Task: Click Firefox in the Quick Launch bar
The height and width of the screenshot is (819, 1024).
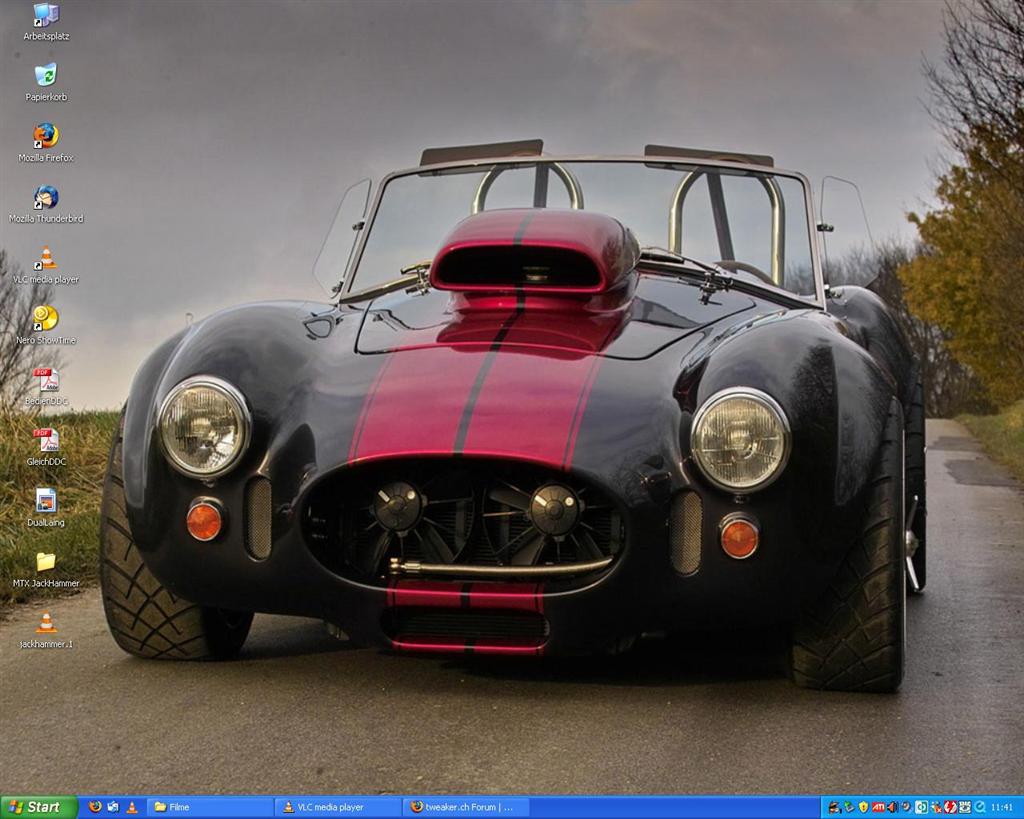Action: (95, 807)
